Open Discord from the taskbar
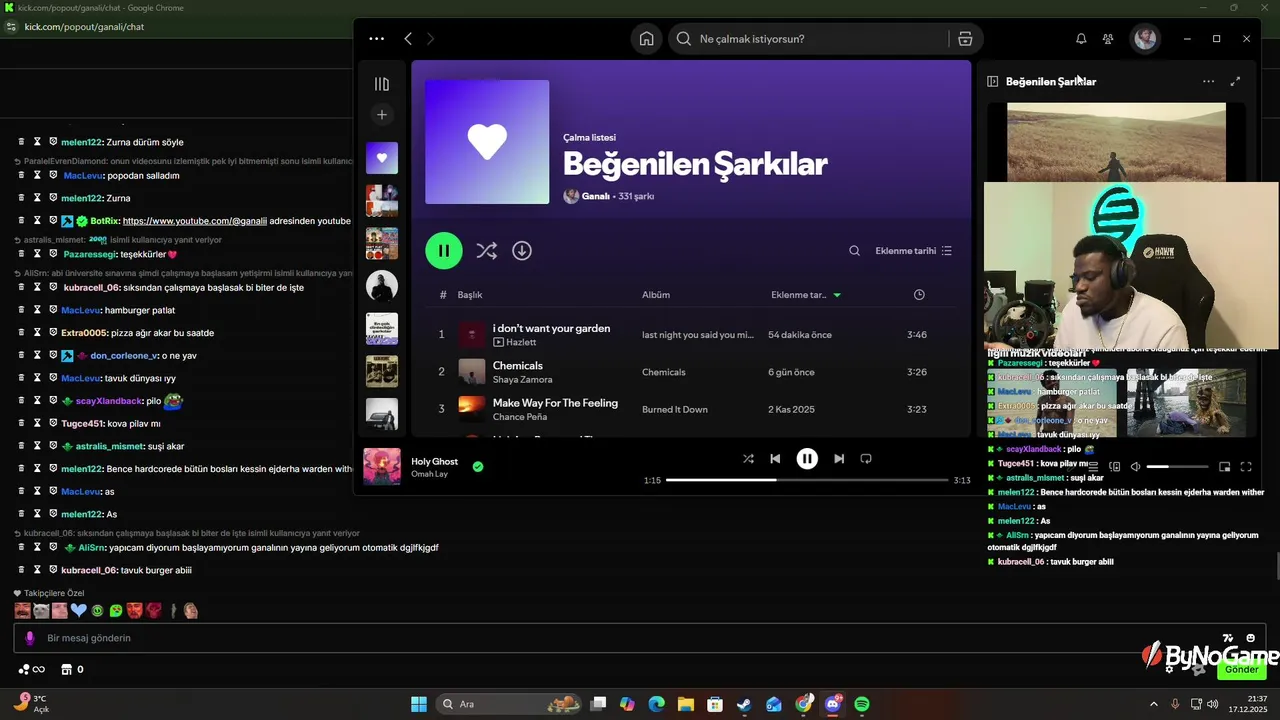Viewport: 1280px width, 720px height. pyautogui.click(x=833, y=704)
